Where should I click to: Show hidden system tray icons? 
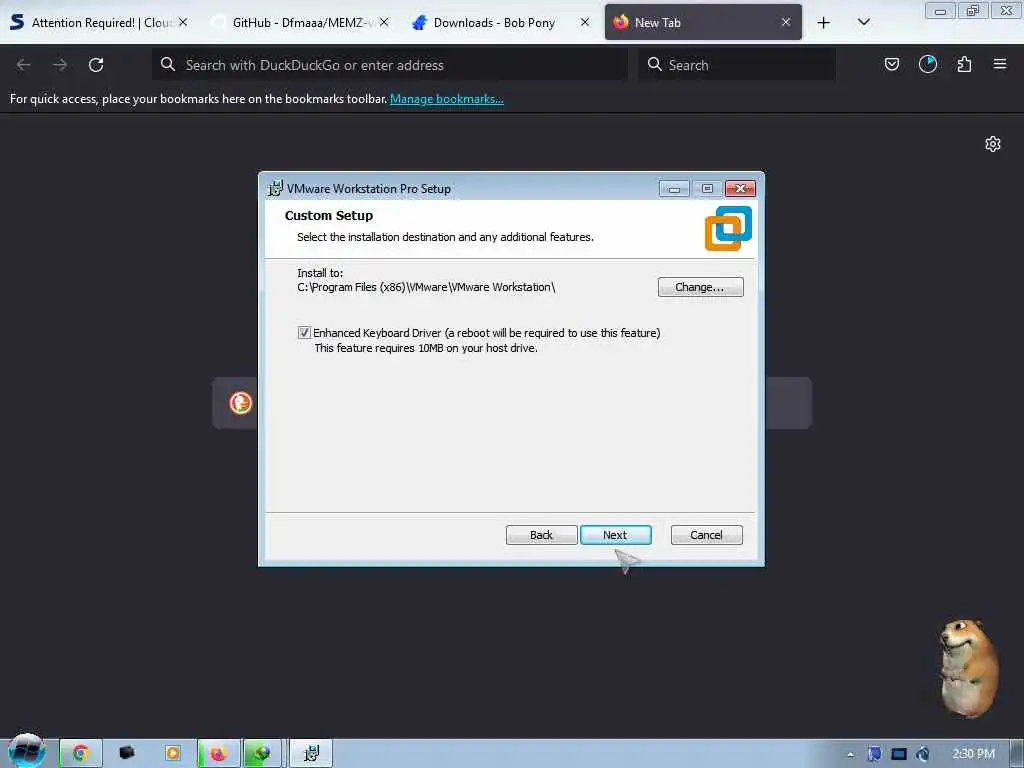point(850,755)
